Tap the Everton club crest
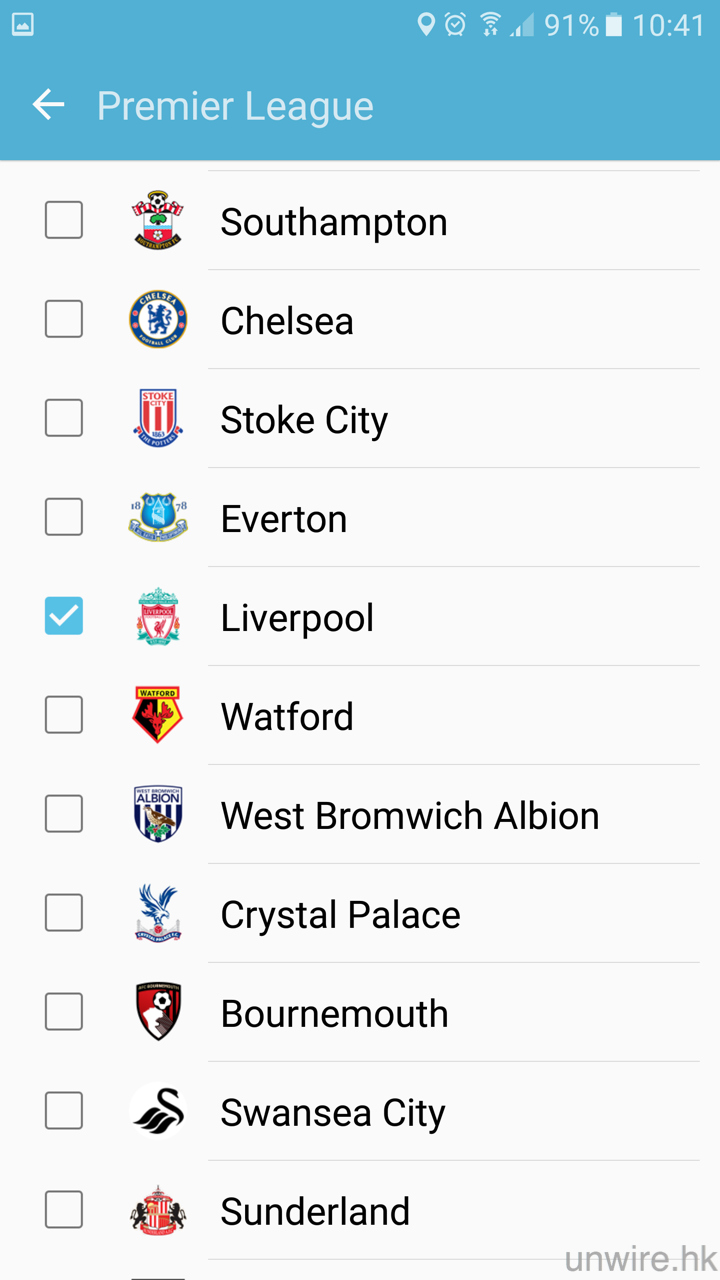The width and height of the screenshot is (720, 1280). (x=158, y=517)
